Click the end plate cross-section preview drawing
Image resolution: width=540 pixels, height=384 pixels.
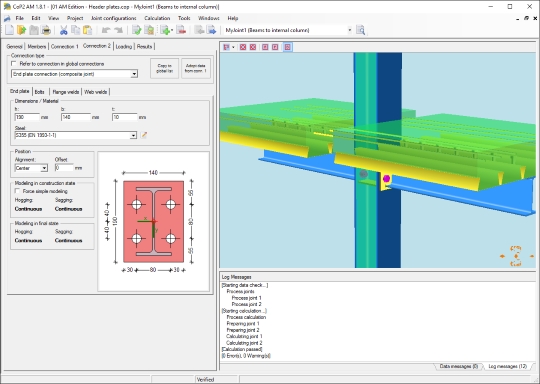153,221
